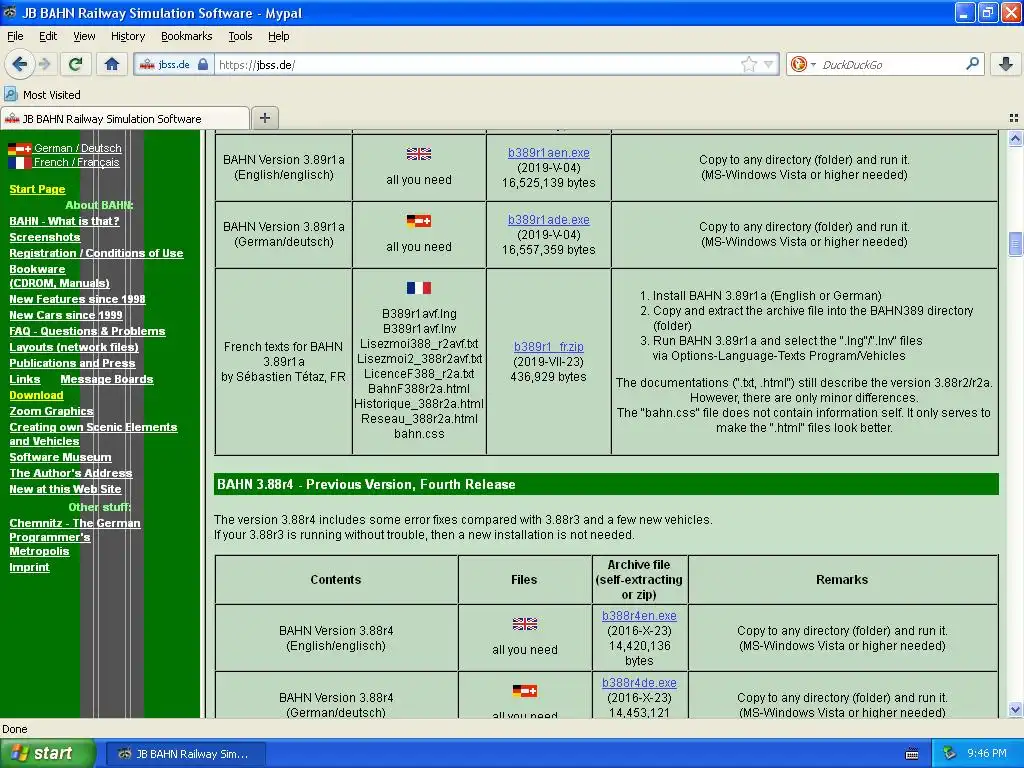
Task: Open the History menu
Action: [128, 36]
